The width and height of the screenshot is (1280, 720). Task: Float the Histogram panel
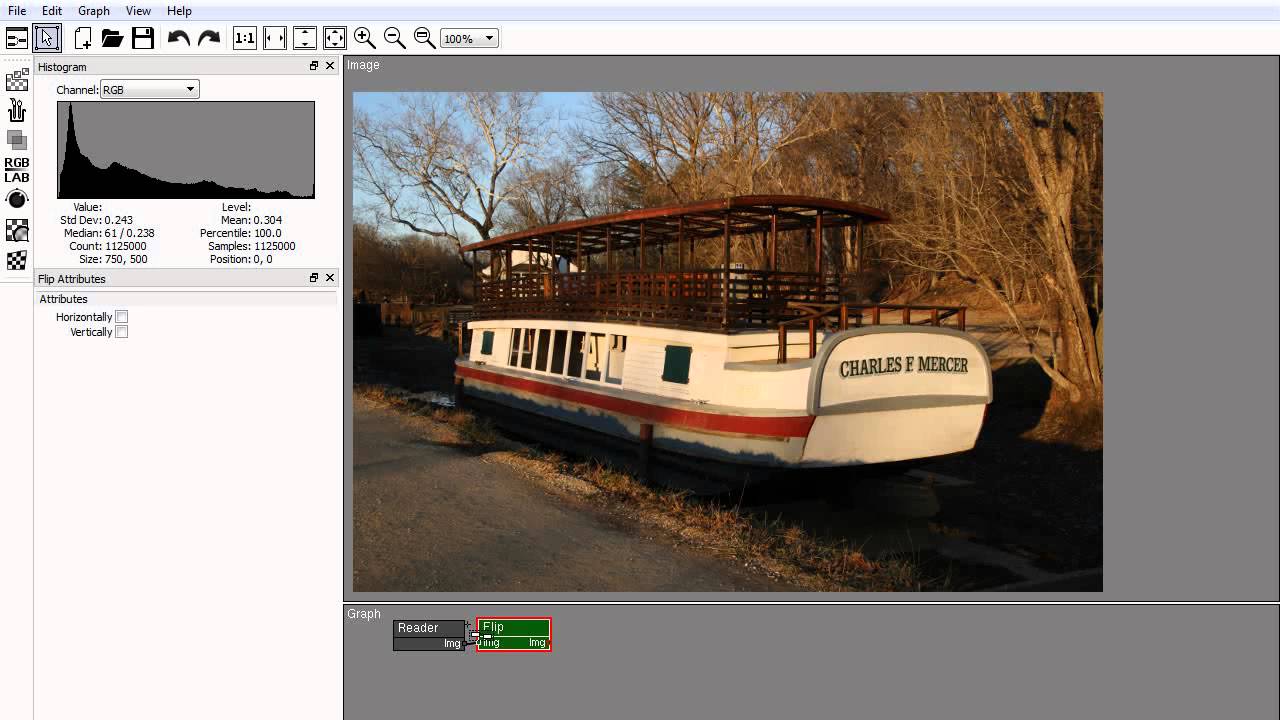click(314, 66)
